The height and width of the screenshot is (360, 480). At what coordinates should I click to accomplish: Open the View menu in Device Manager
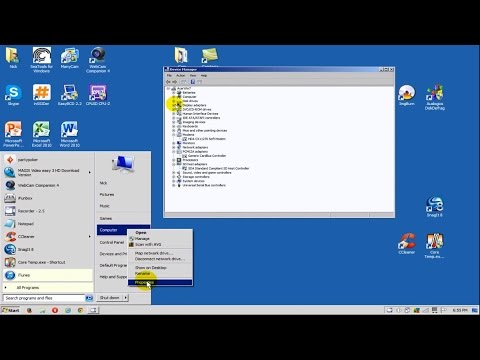pyautogui.click(x=193, y=76)
